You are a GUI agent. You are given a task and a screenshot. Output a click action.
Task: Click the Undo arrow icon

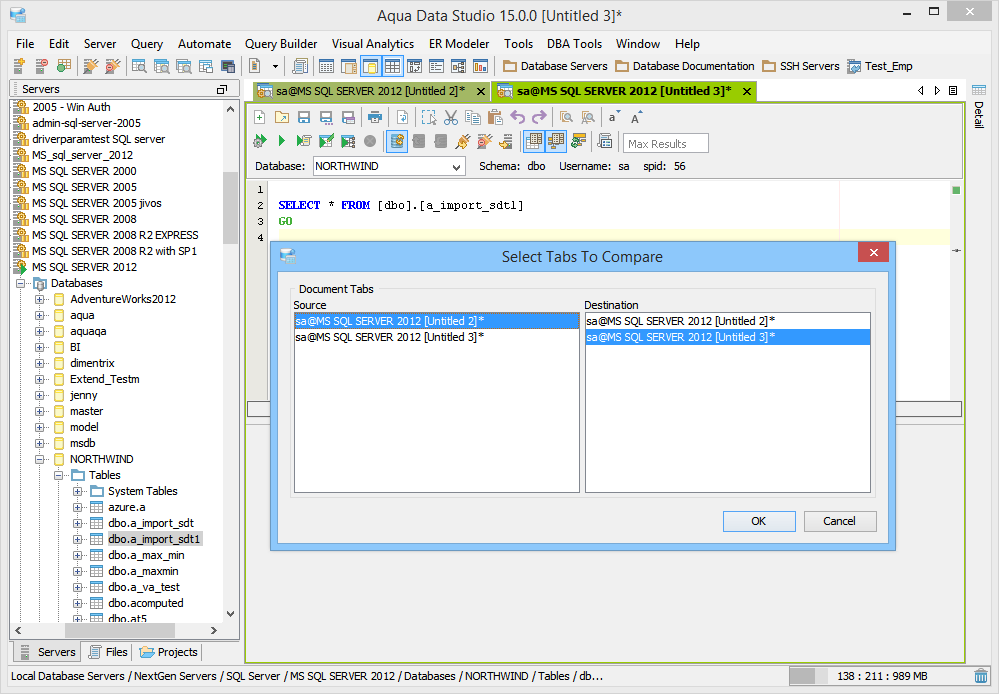517,117
